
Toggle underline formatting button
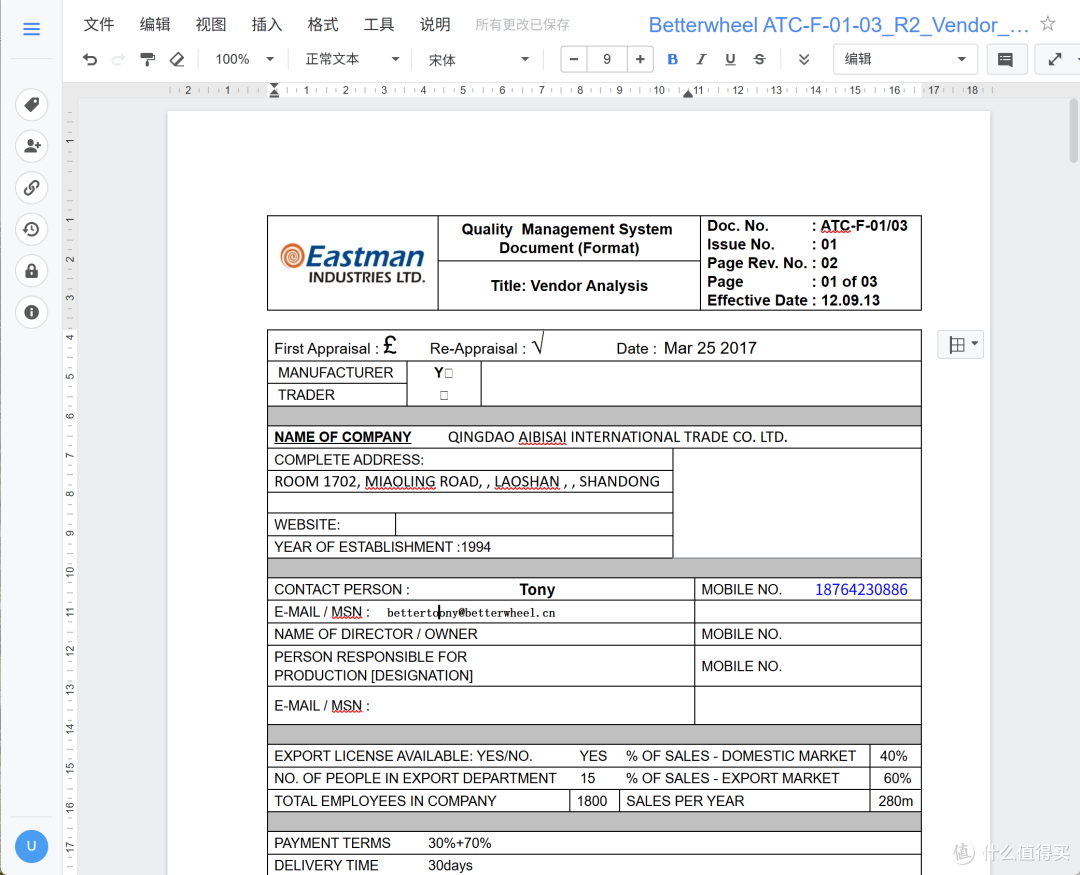[x=730, y=59]
